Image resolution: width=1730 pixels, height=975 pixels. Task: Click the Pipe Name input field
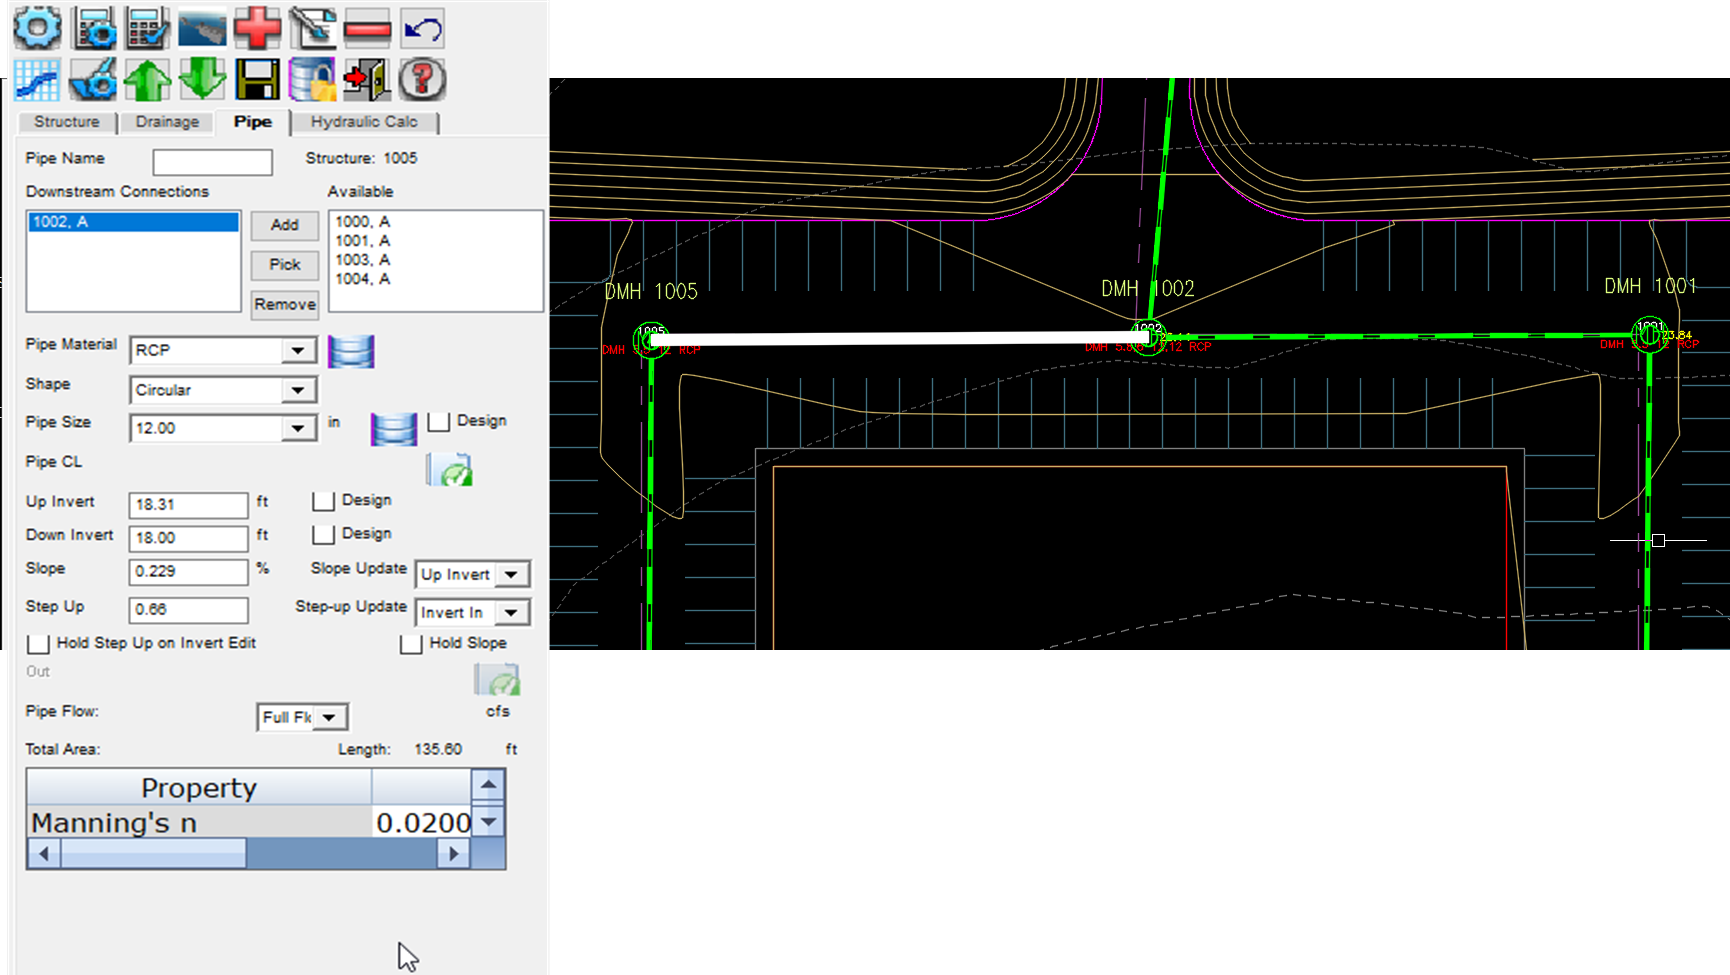pos(212,161)
